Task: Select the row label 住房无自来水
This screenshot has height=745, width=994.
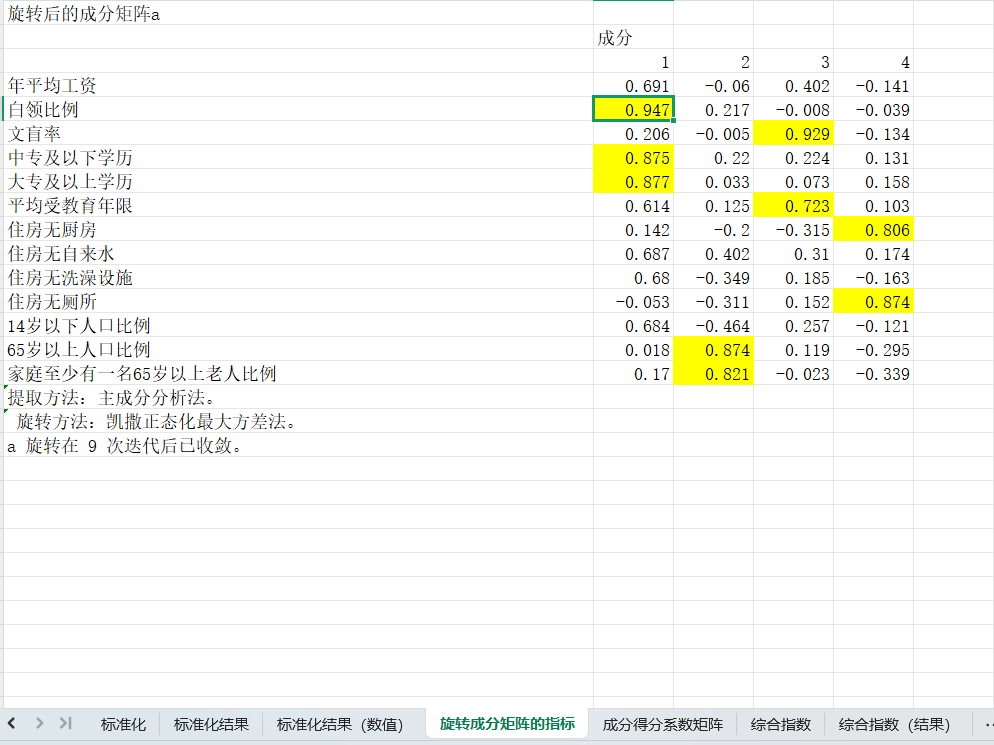Action: (x=298, y=254)
